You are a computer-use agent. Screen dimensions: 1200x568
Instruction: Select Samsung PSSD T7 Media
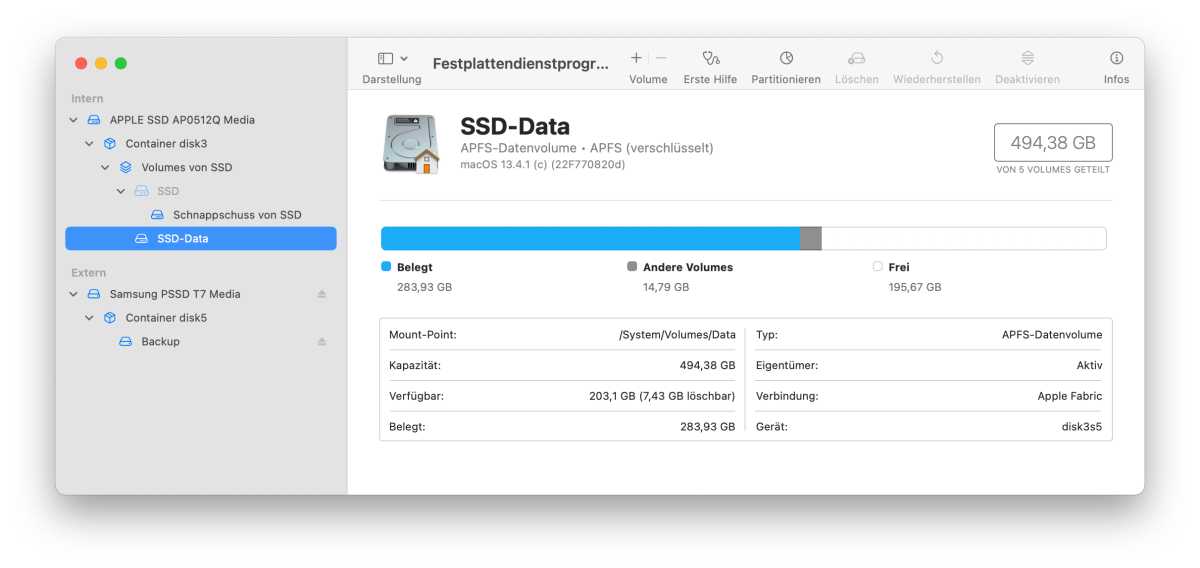pos(201,294)
